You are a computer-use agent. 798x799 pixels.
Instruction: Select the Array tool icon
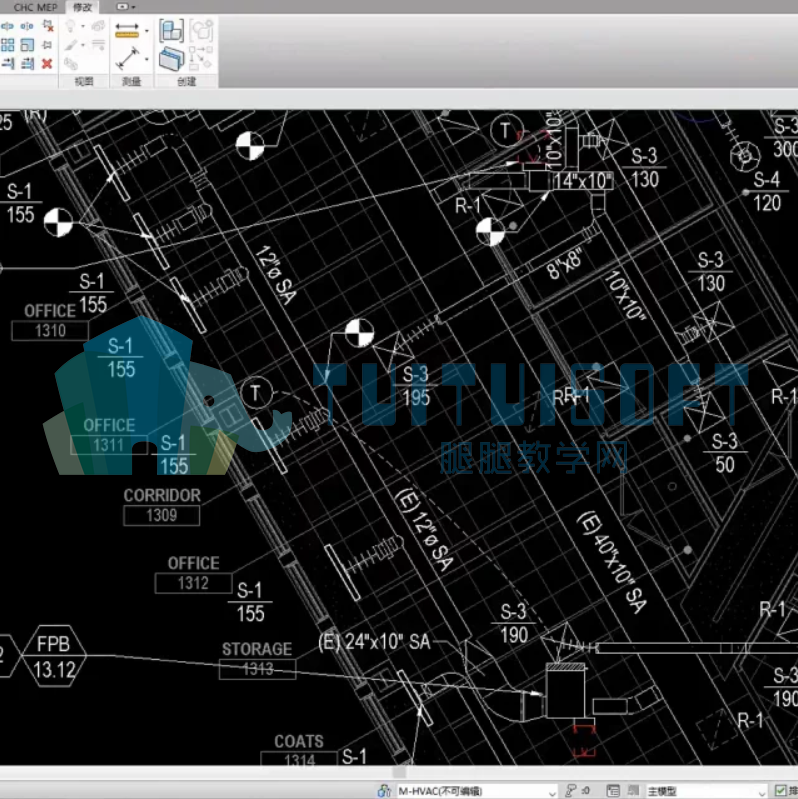click(8, 45)
